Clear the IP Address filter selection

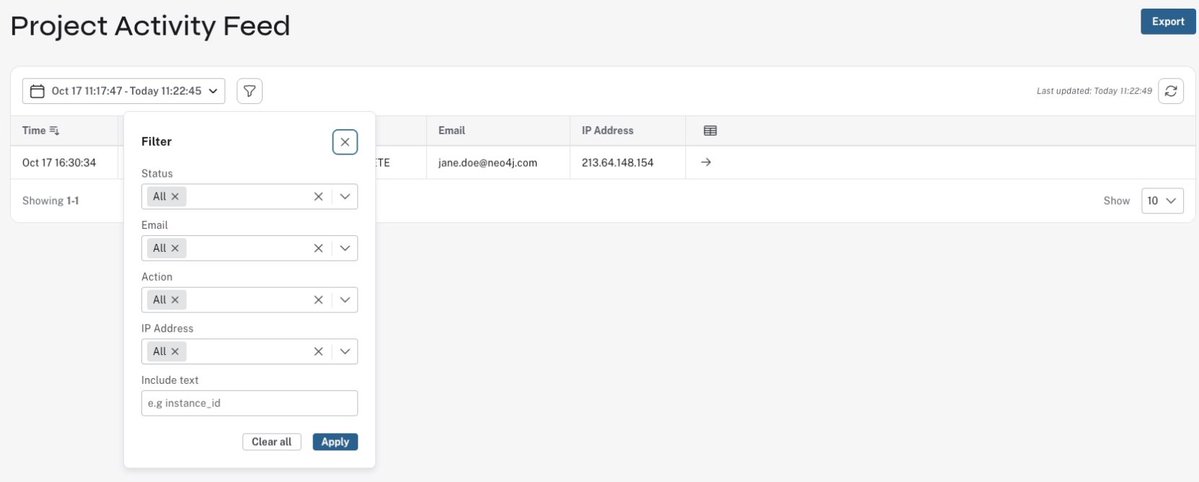click(x=318, y=351)
